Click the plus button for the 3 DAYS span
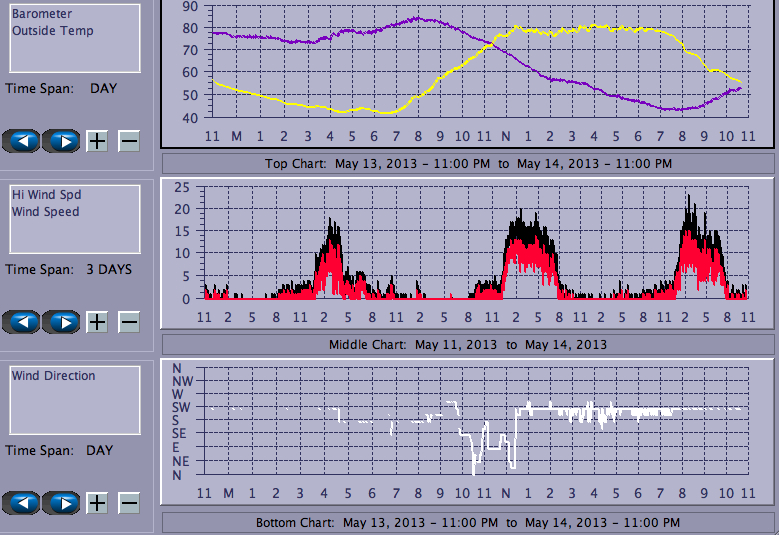779x535 pixels. pos(97,322)
